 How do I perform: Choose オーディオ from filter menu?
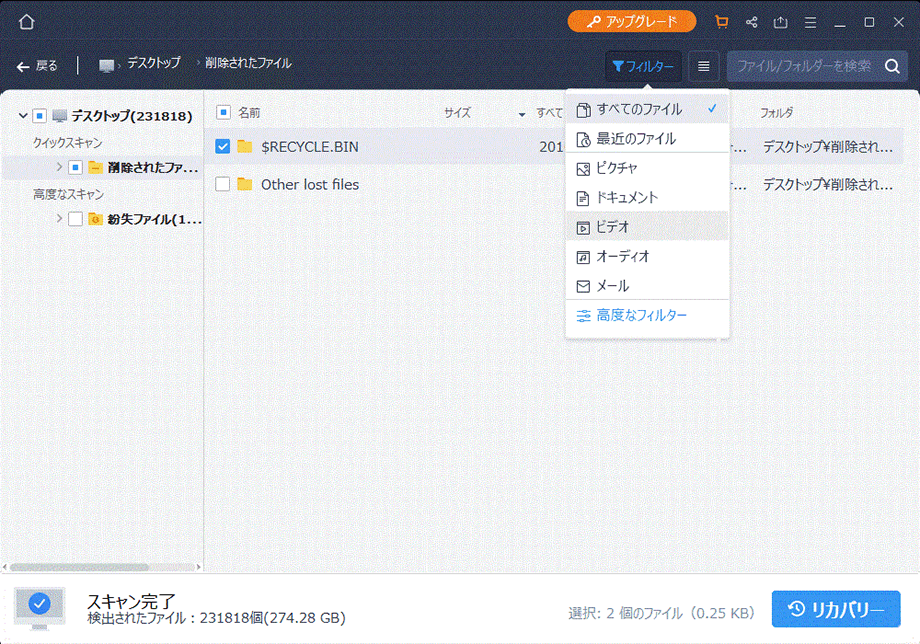[x=647, y=256]
